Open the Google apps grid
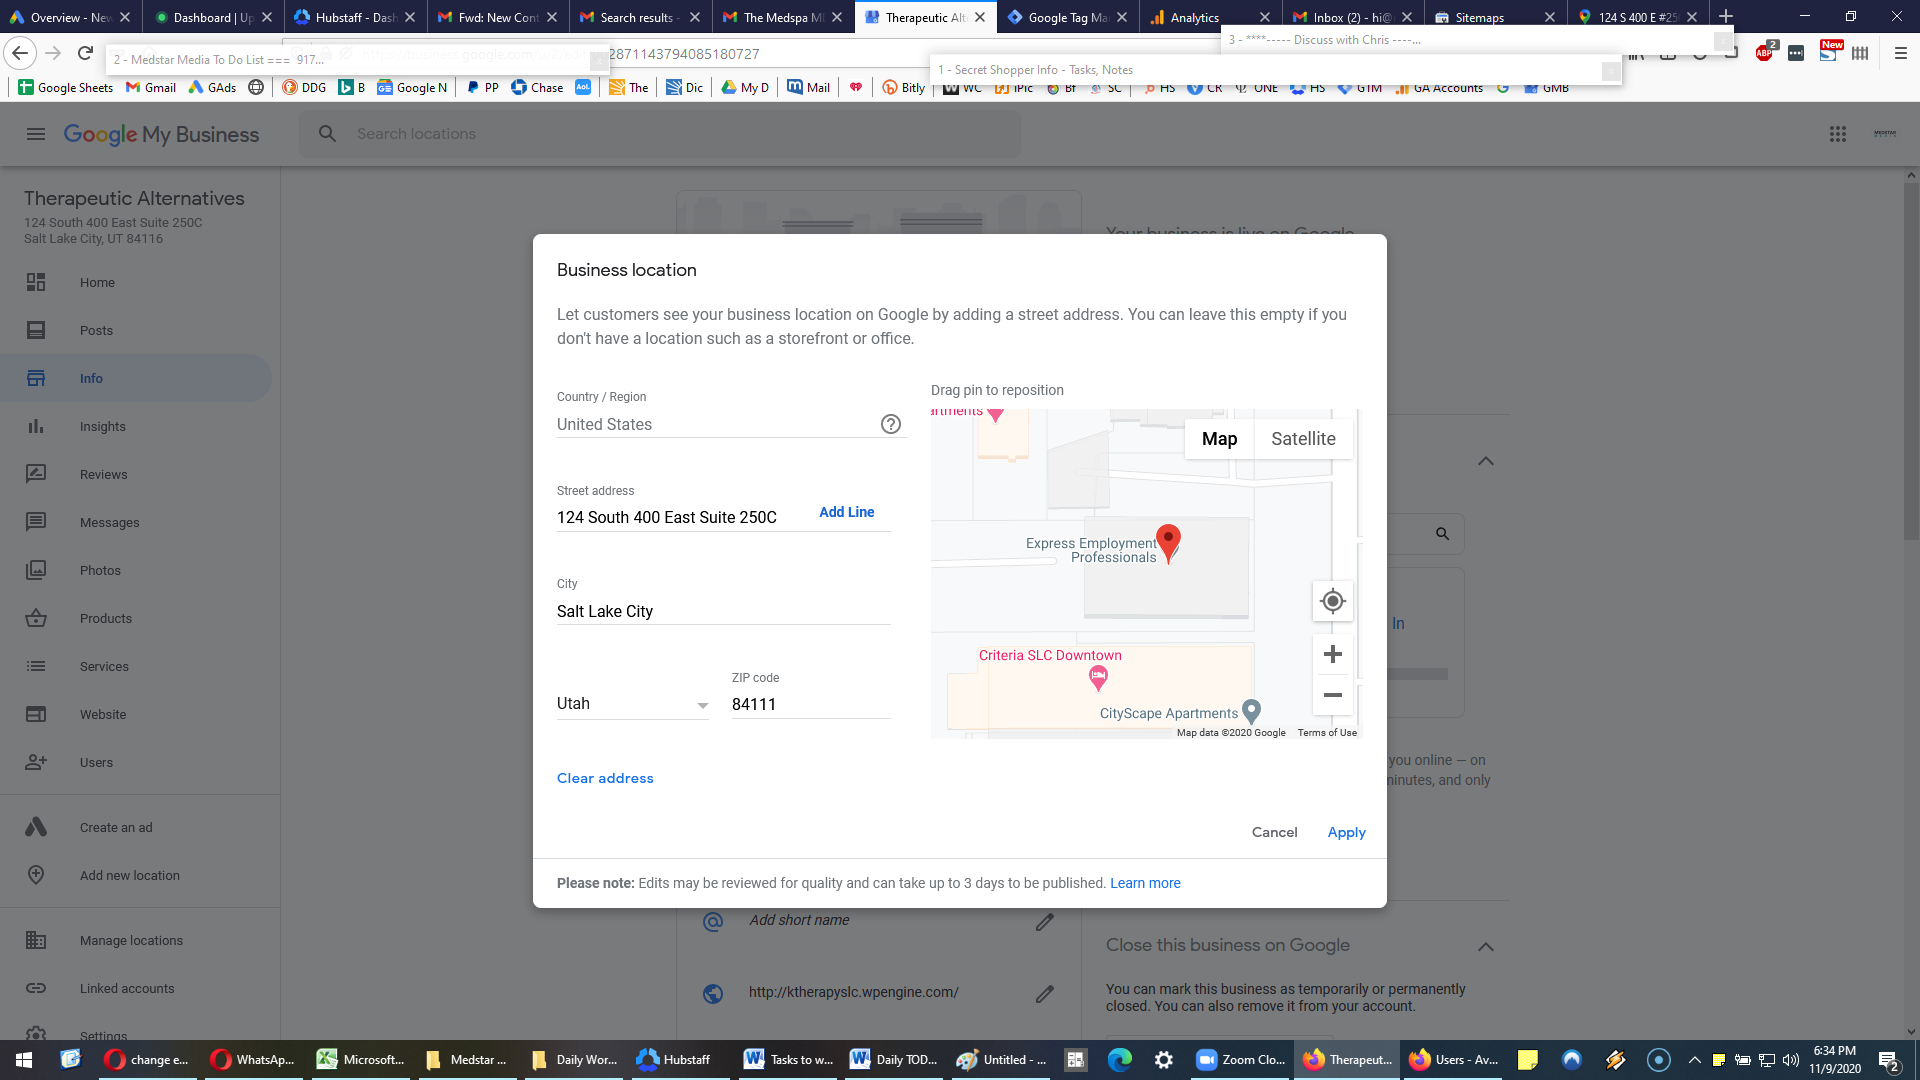 (1837, 134)
